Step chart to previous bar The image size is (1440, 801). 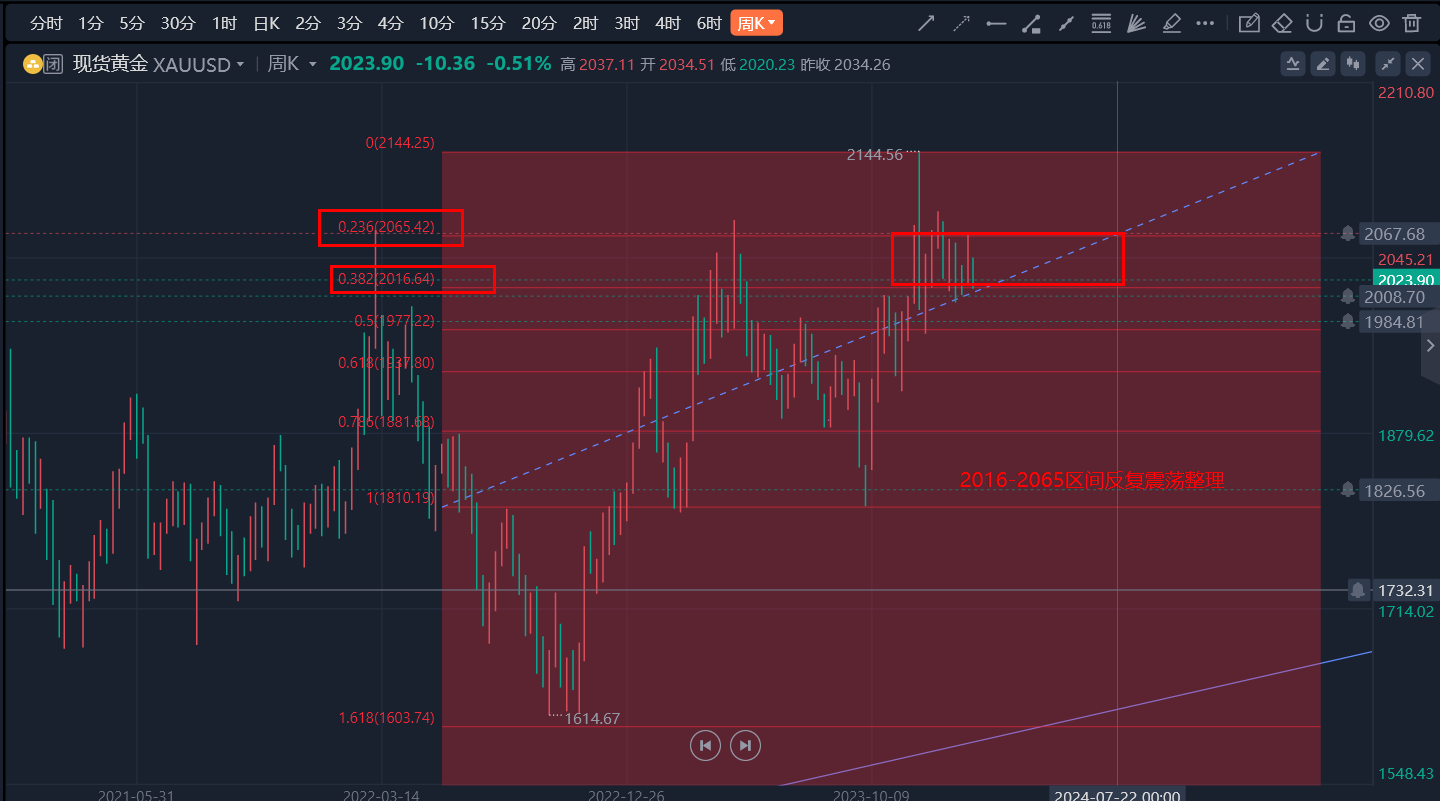click(705, 744)
